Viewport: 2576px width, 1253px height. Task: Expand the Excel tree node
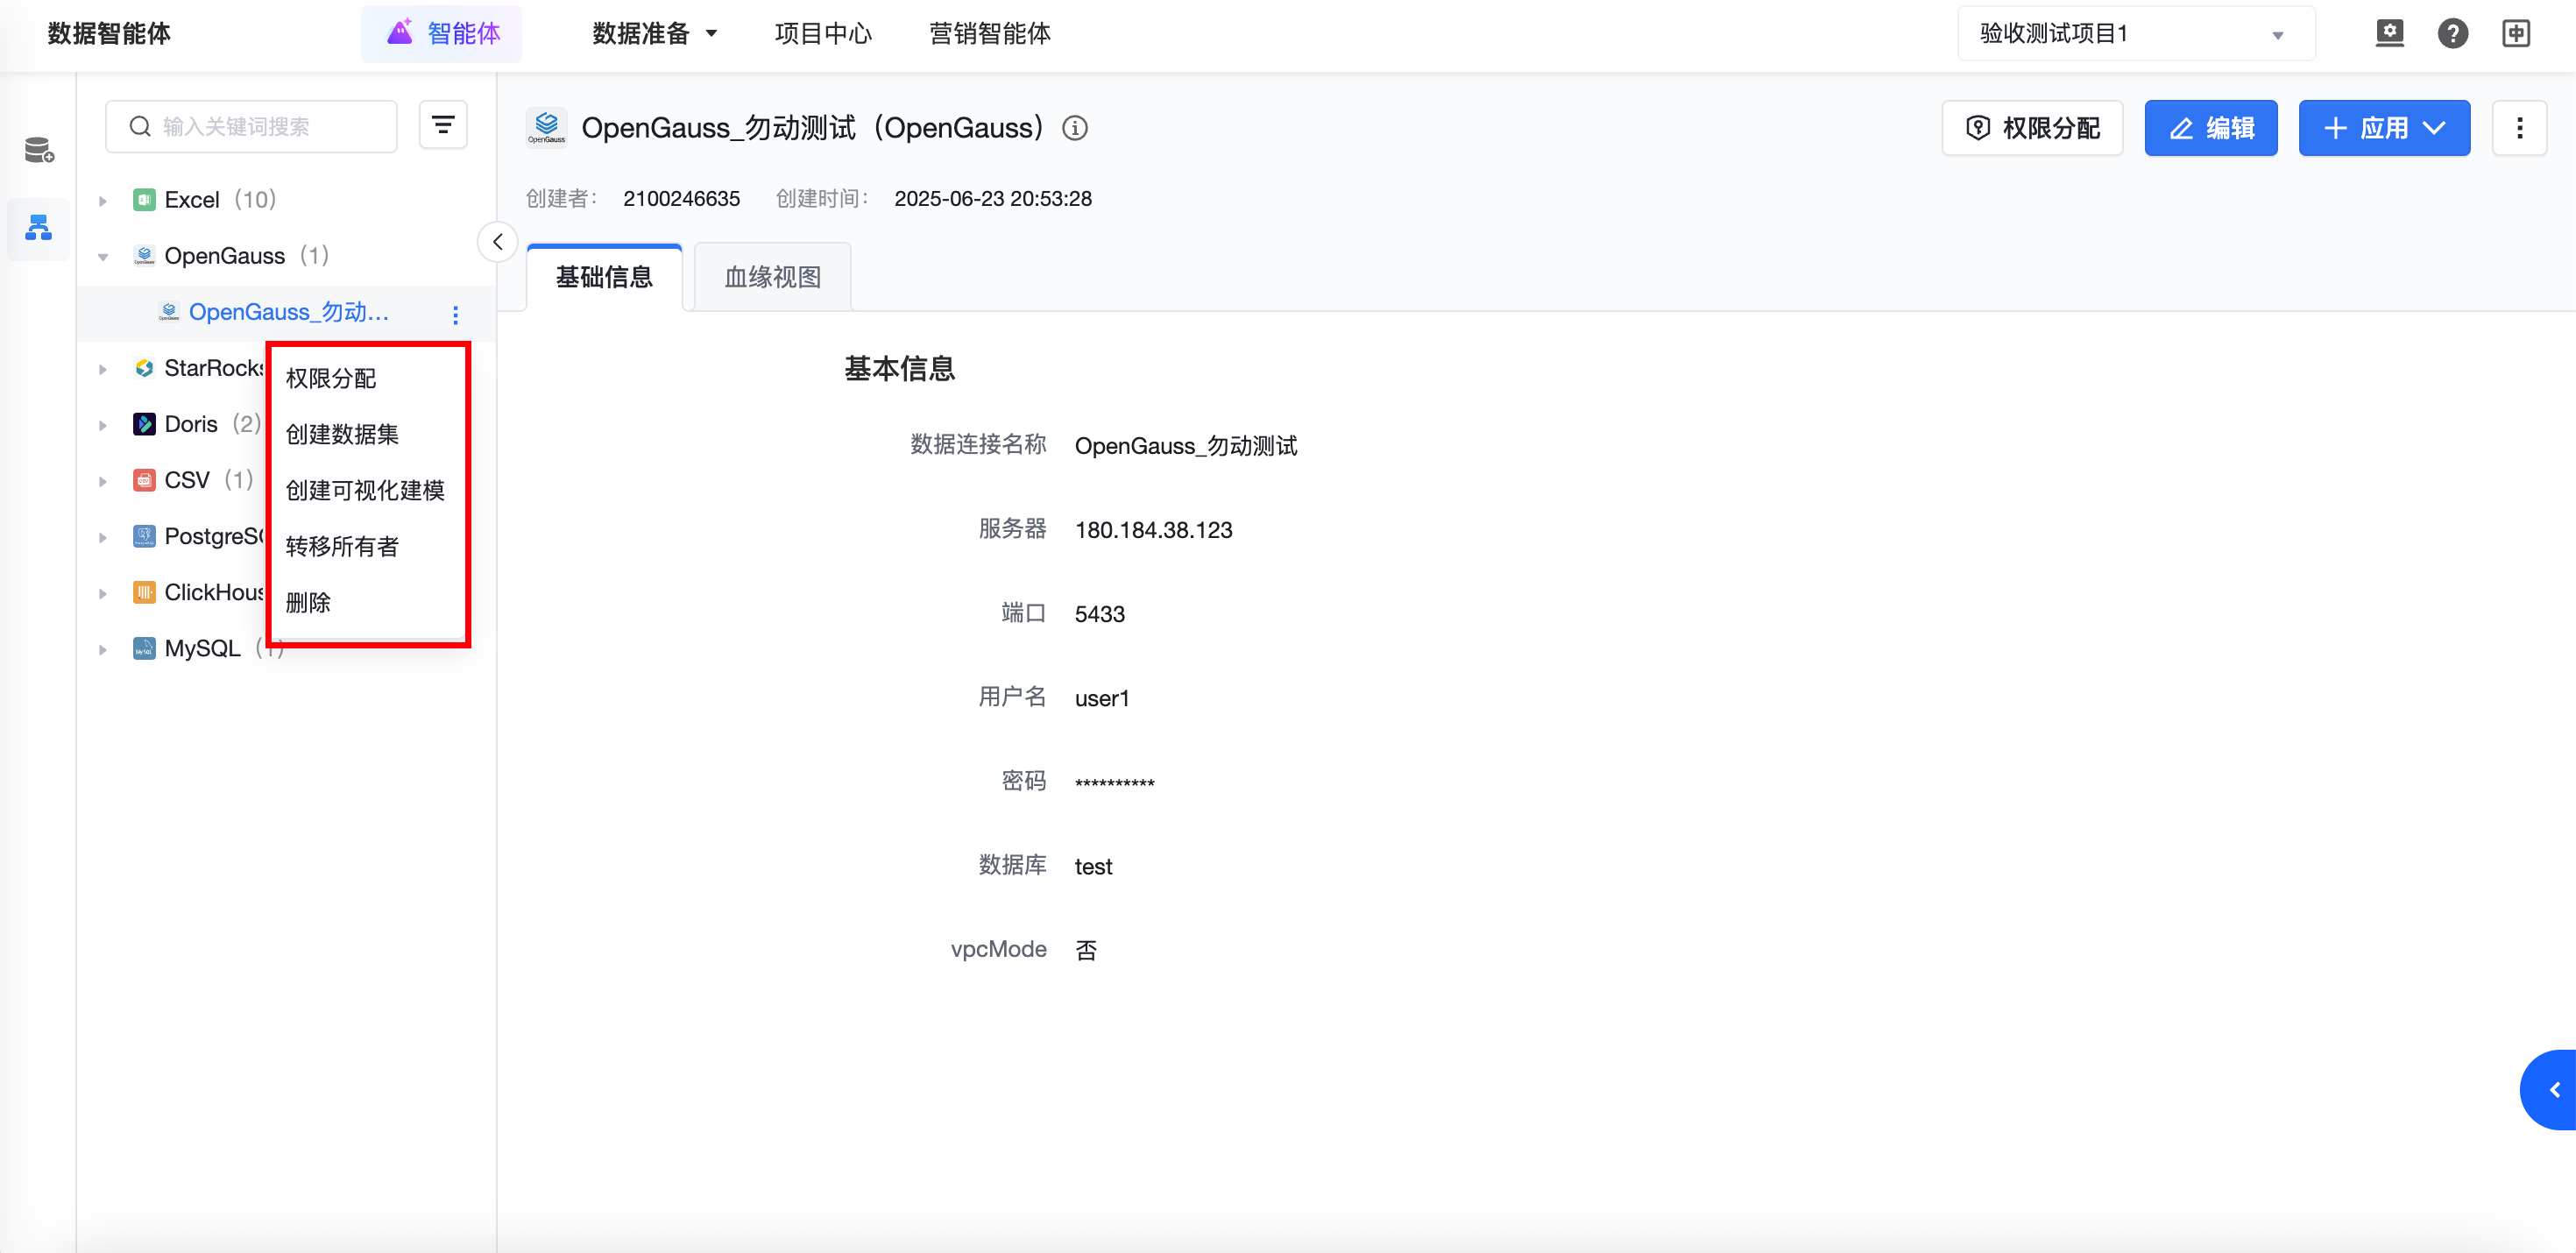point(102,200)
